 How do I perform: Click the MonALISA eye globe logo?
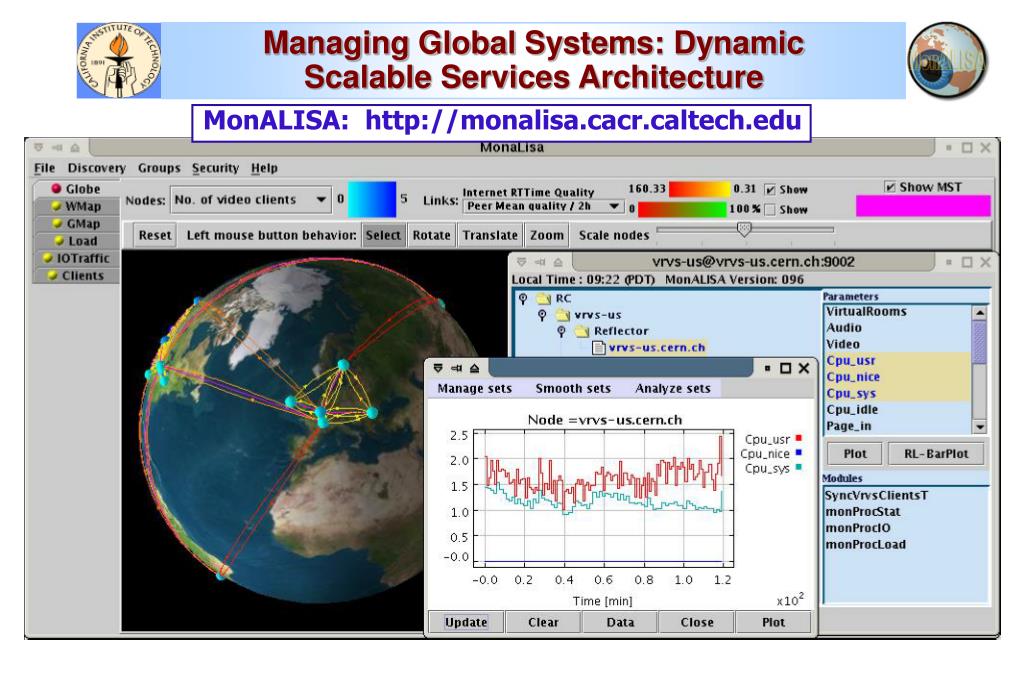947,61
